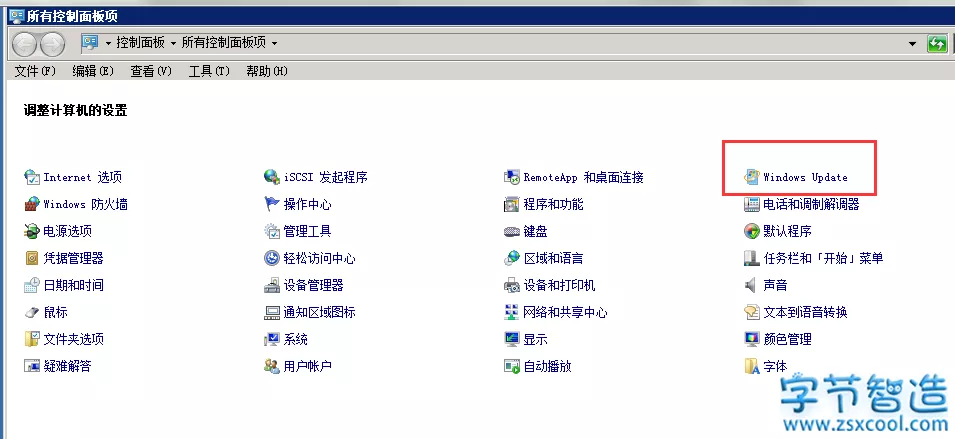This screenshot has height=439, width=955.
Task: Open the address bar history dropdown
Action: click(x=912, y=43)
